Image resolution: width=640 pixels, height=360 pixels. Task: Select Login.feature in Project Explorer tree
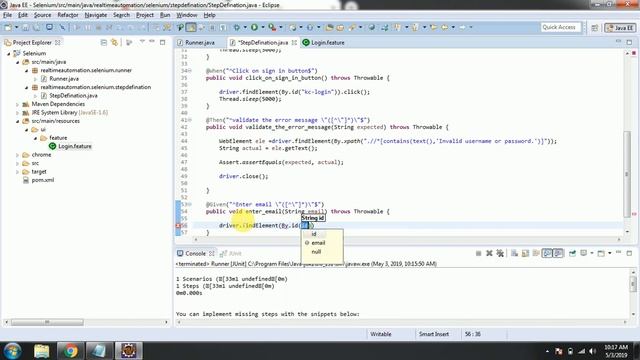pos(75,147)
